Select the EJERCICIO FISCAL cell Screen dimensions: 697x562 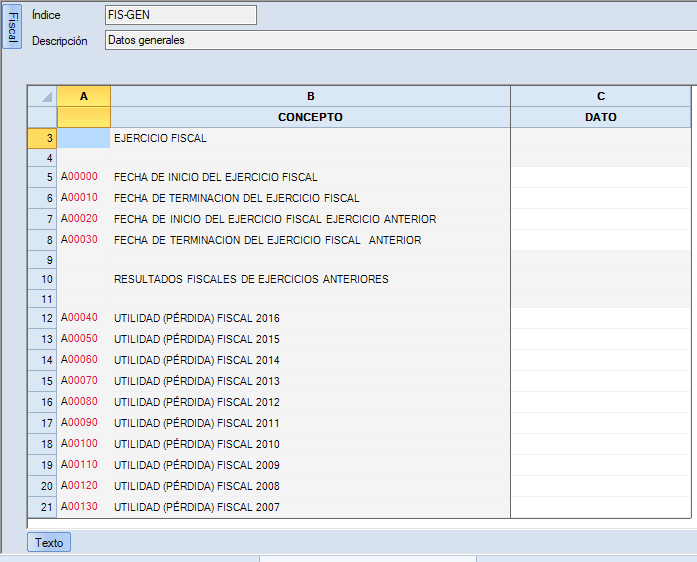tap(310, 138)
